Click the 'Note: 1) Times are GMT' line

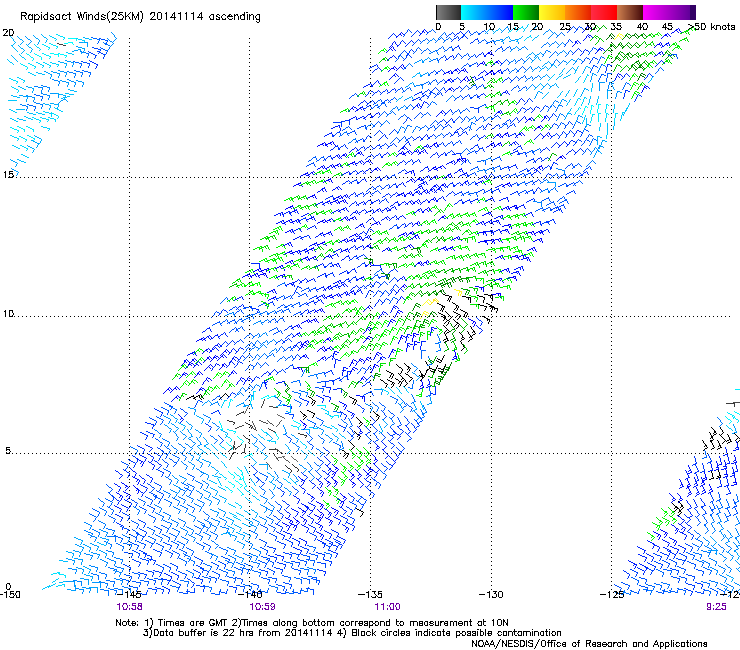tap(312, 623)
